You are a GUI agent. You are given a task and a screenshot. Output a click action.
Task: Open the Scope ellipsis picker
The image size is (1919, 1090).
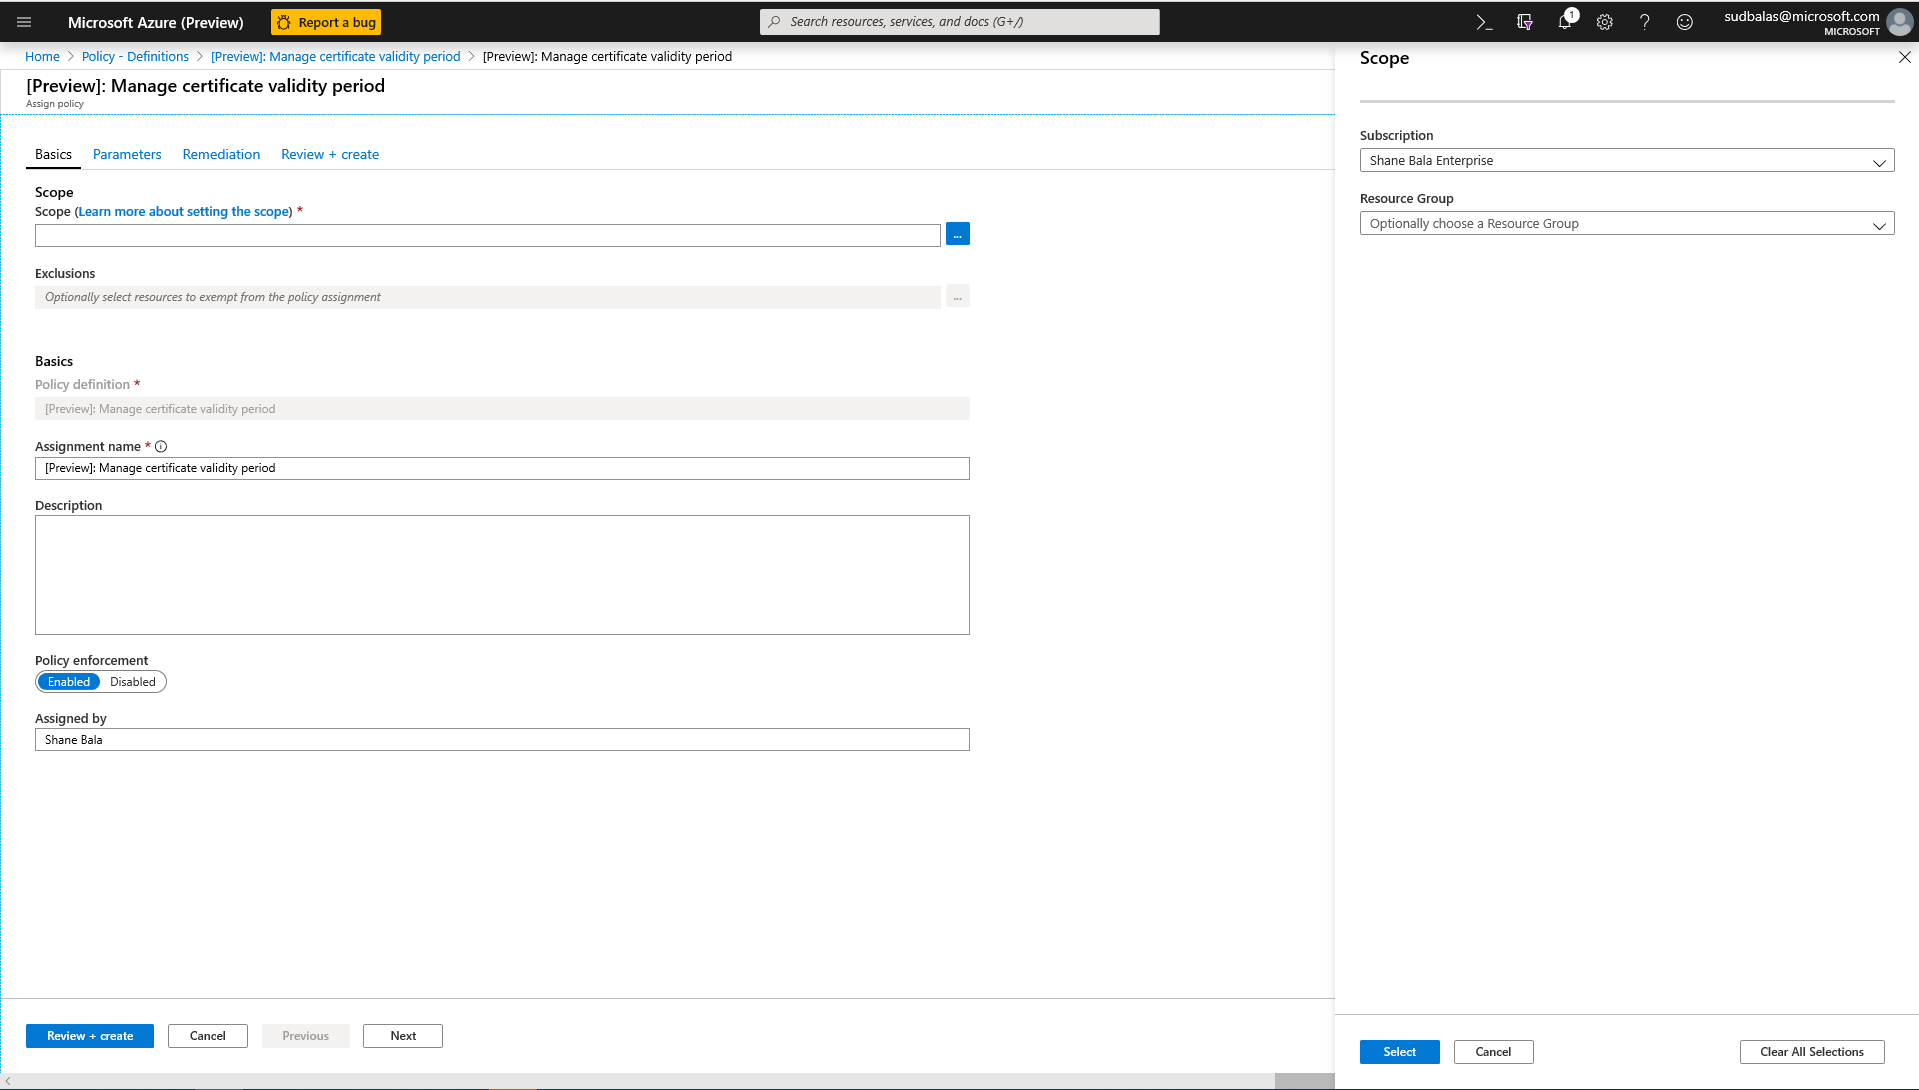coord(957,233)
